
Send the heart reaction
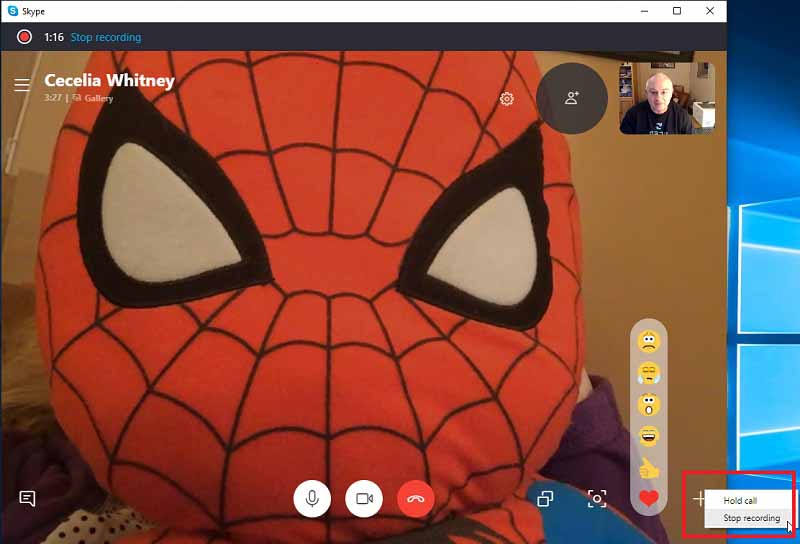click(649, 498)
